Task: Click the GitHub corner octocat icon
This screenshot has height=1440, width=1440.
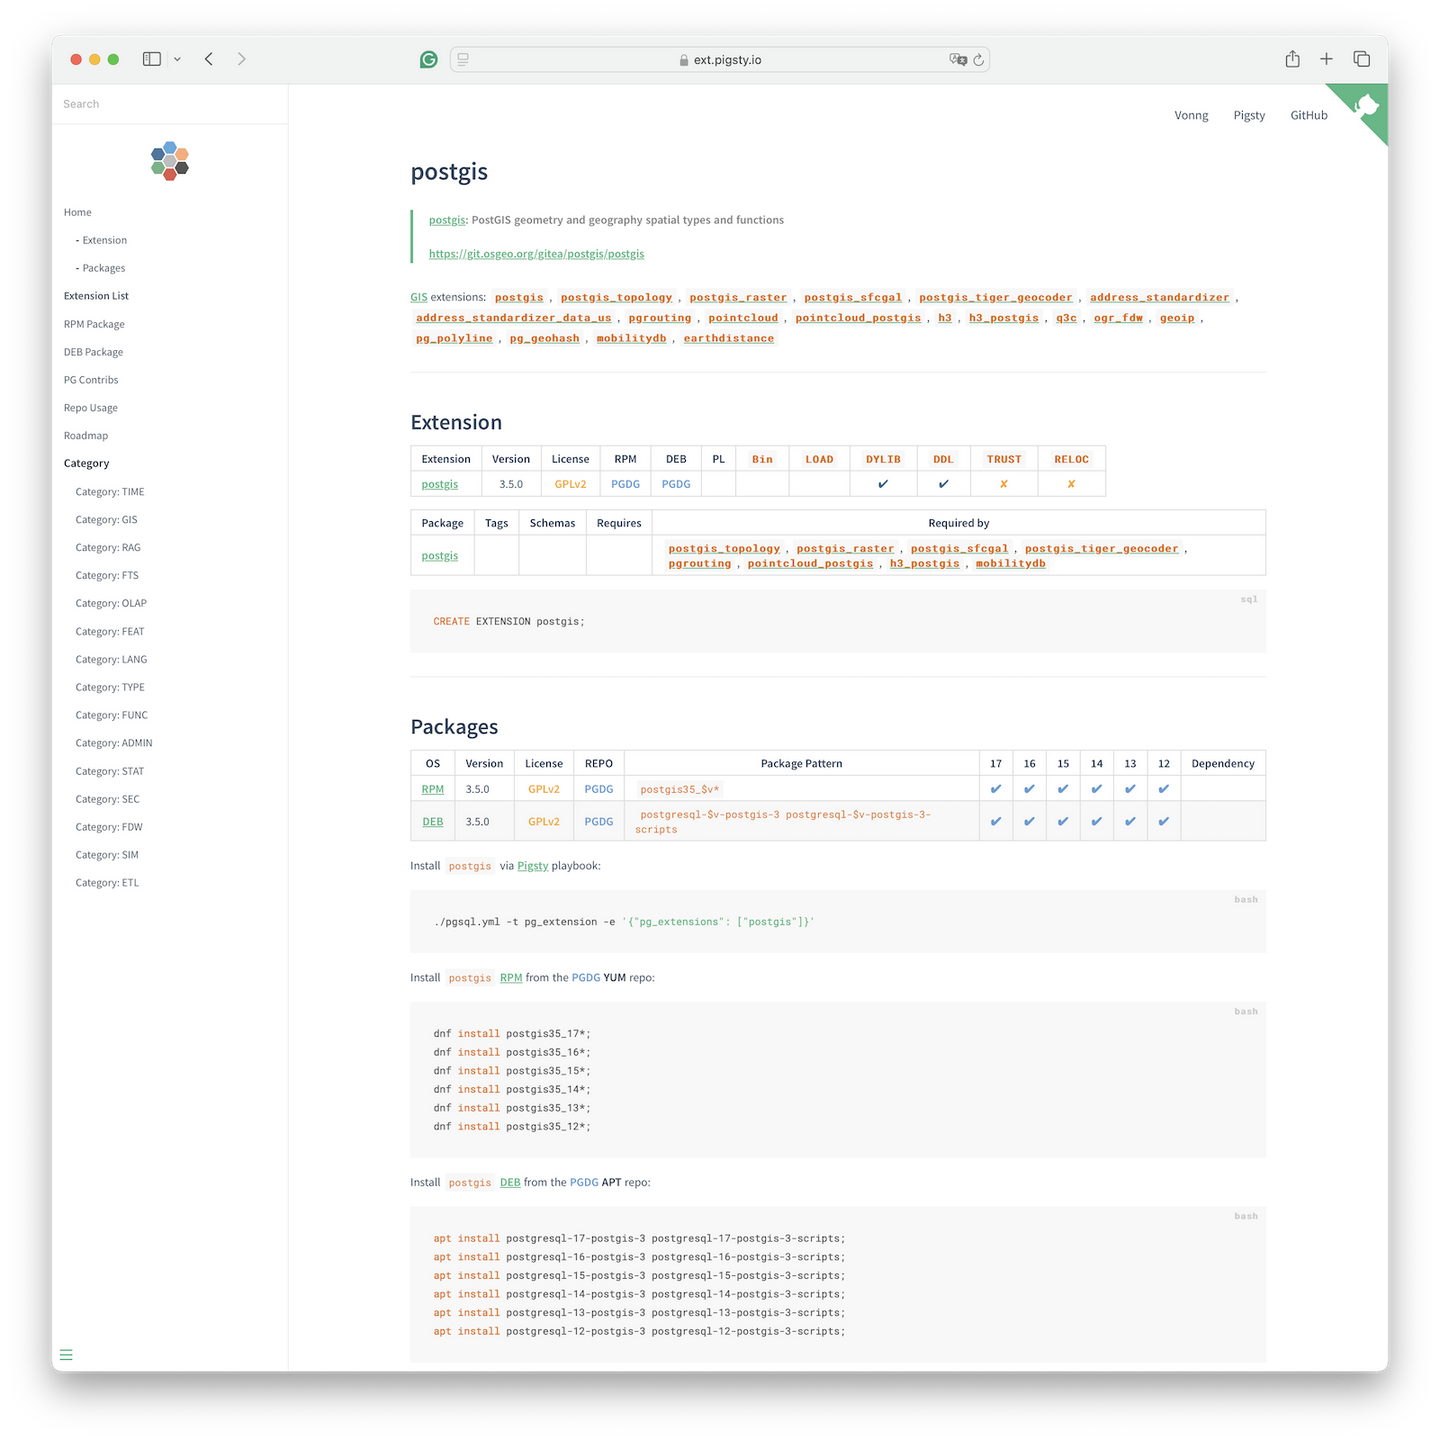Action: [1367, 106]
